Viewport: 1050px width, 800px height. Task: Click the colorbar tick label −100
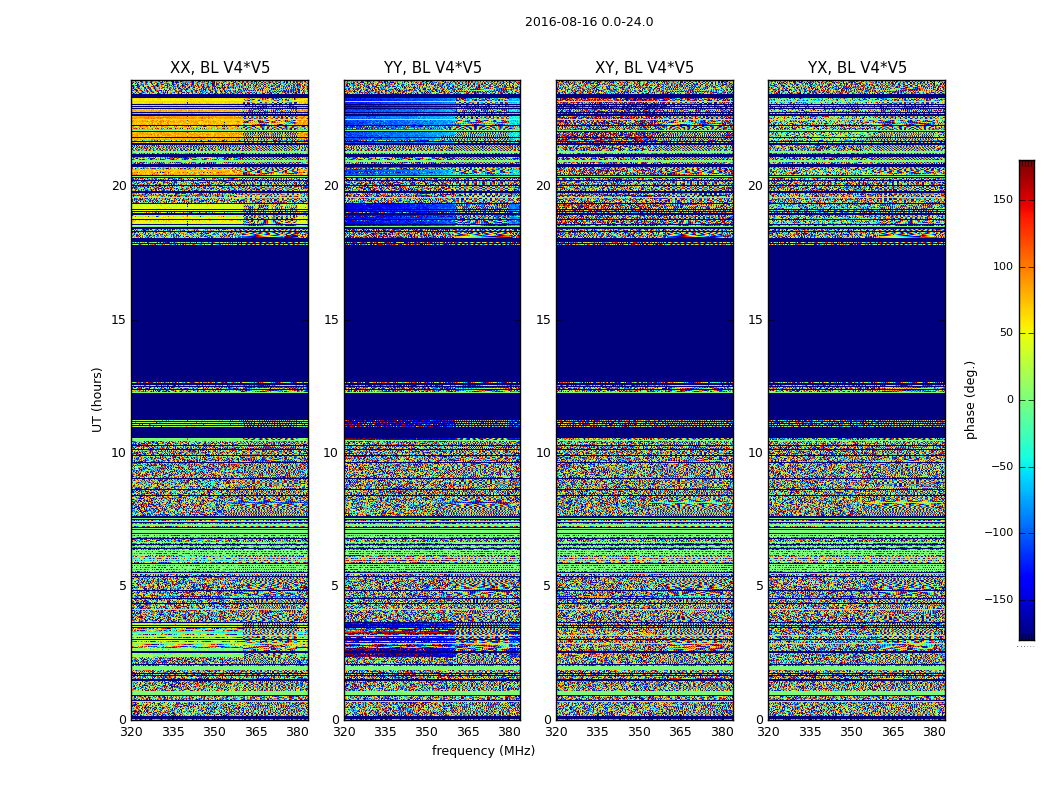pyautogui.click(x=999, y=532)
